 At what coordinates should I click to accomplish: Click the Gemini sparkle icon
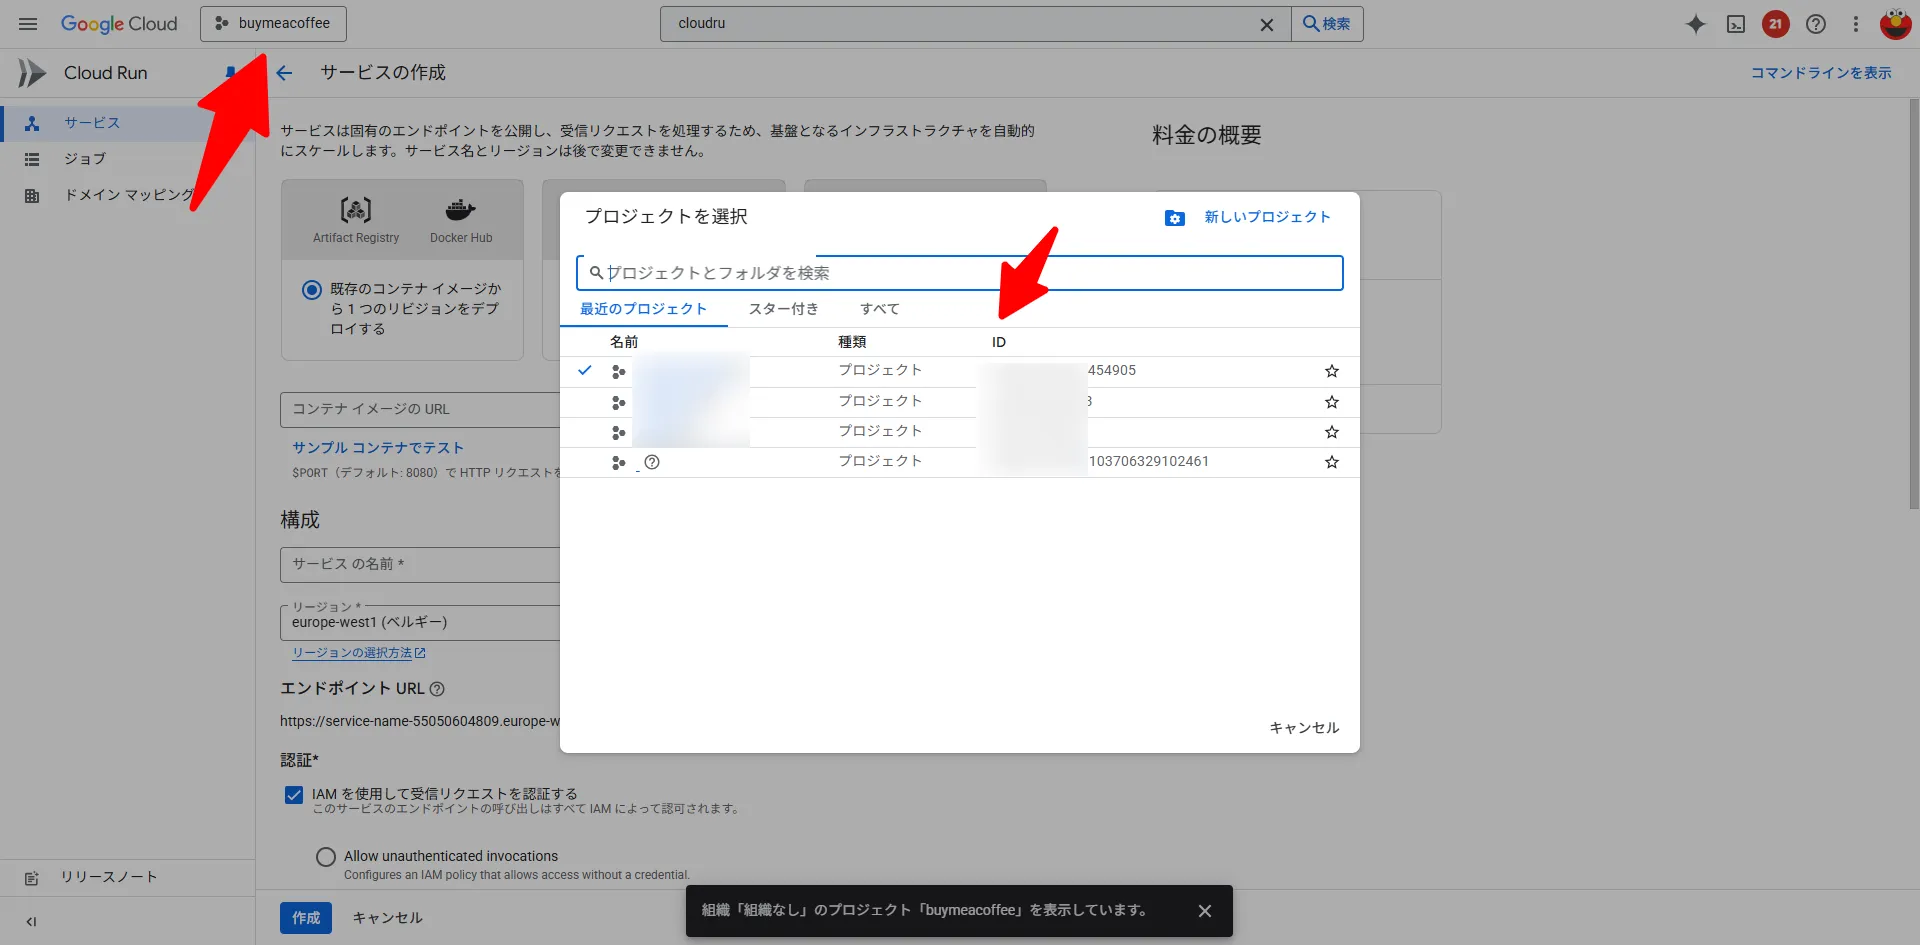[x=1695, y=24]
